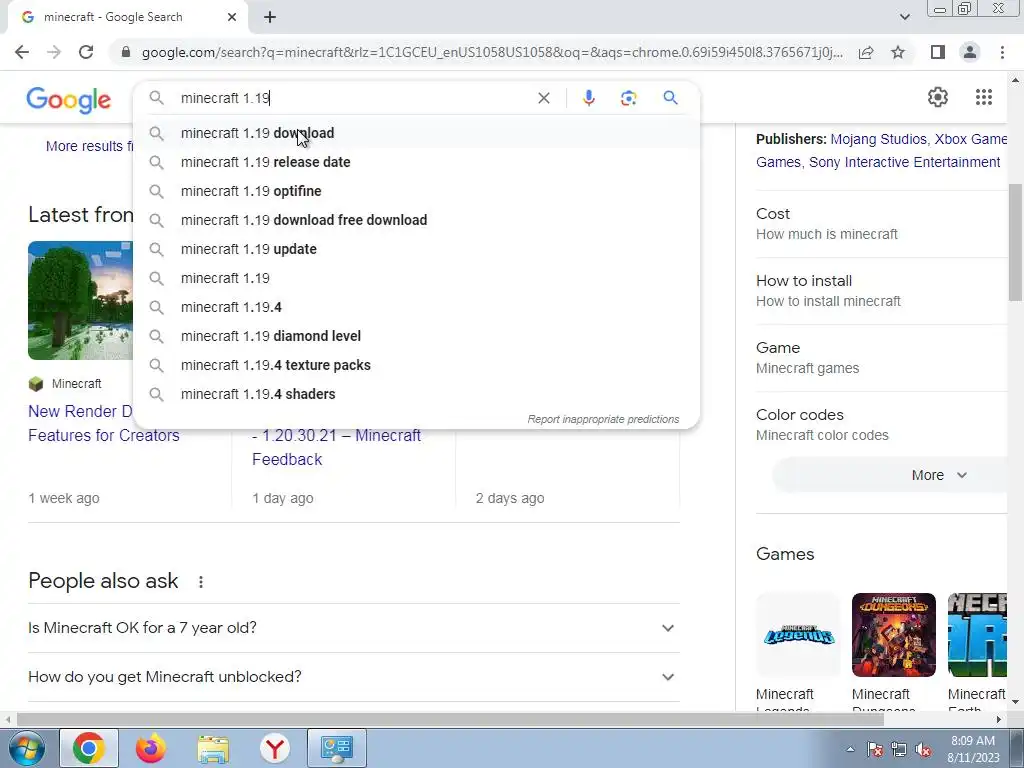Open the forest Minecraft news thumbnail
The width and height of the screenshot is (1024, 768).
tap(80, 300)
